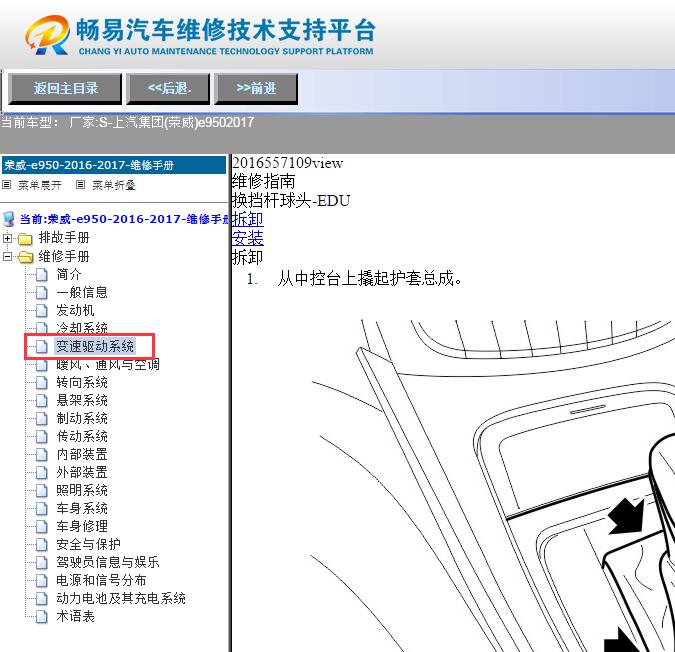Image resolution: width=675 pixels, height=652 pixels.
Task: Open the 冷却系统 section
Action: tap(82, 328)
